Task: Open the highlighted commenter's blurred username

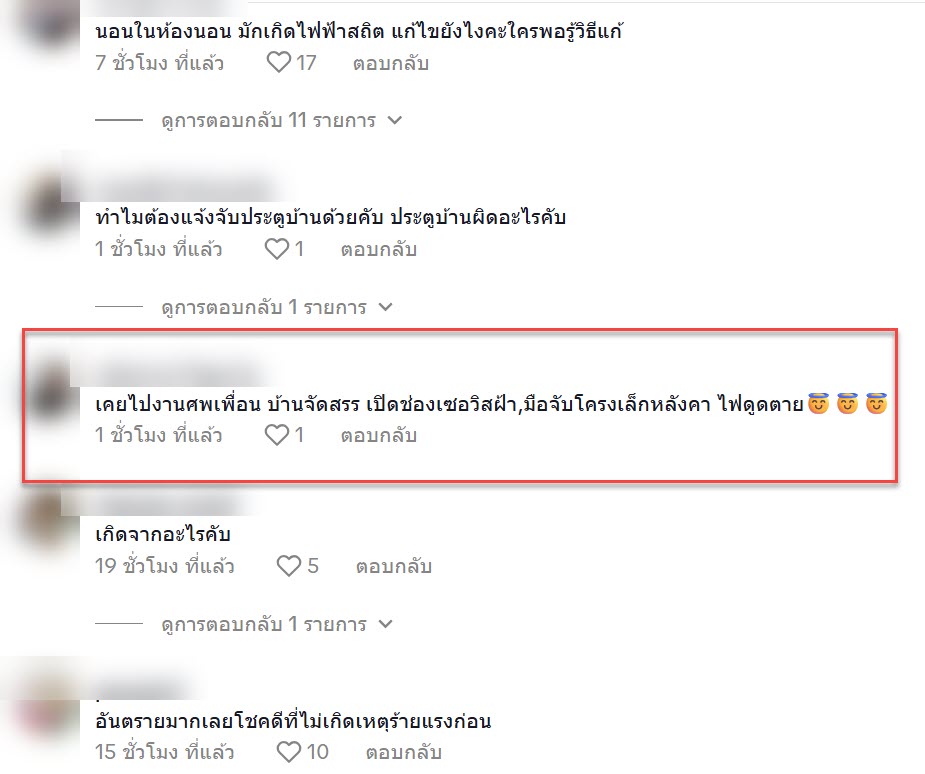Action: (177, 373)
